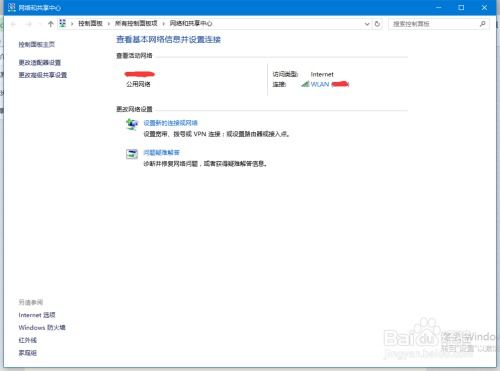Click the new connection setup icon
Screen dimensions: 500x371
tap(132, 124)
